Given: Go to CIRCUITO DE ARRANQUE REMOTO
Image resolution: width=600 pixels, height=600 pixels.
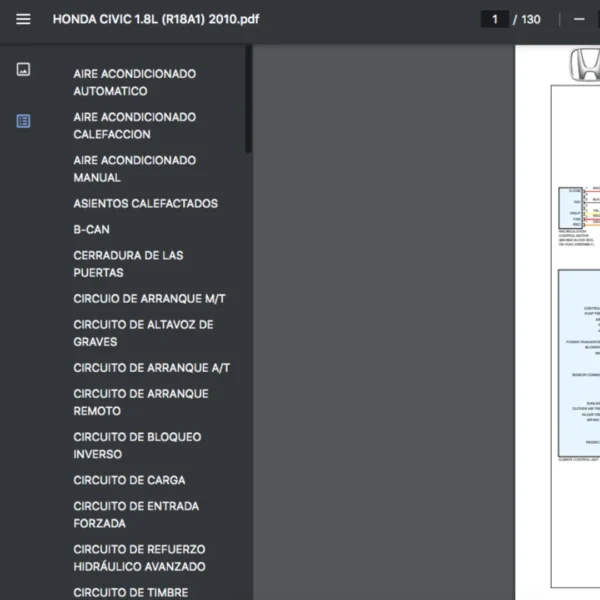Looking at the screenshot, I should [x=140, y=402].
